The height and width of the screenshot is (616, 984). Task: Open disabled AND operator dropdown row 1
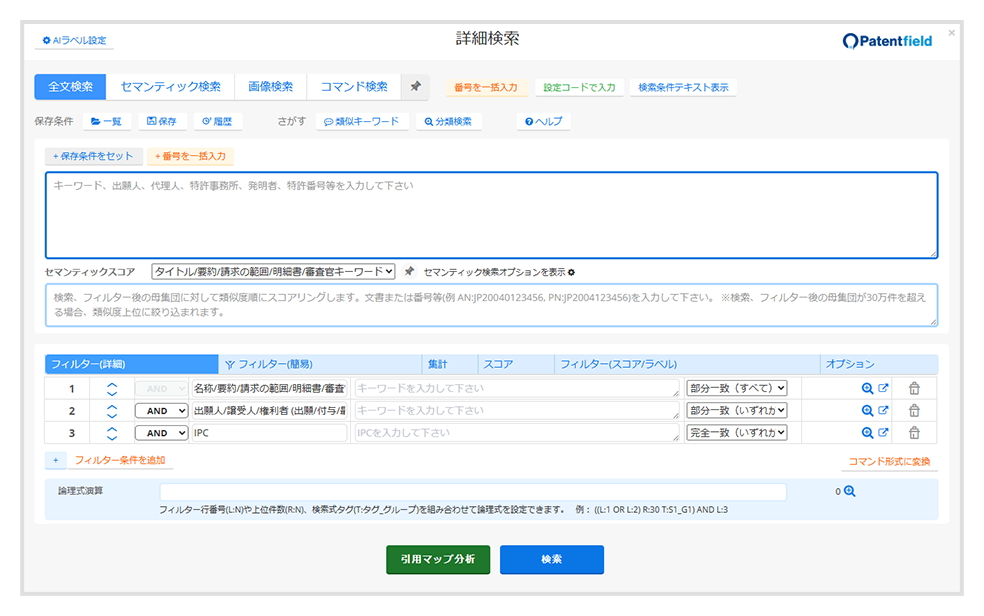(x=161, y=389)
